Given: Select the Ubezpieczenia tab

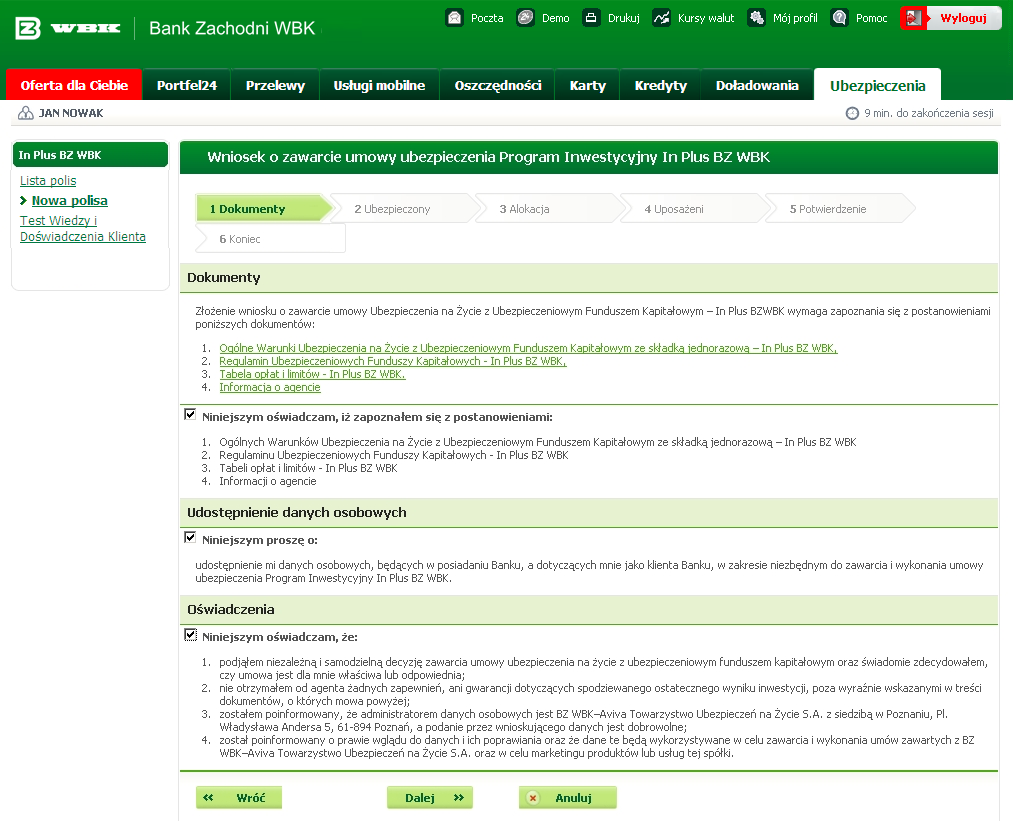Looking at the screenshot, I should click(x=877, y=85).
